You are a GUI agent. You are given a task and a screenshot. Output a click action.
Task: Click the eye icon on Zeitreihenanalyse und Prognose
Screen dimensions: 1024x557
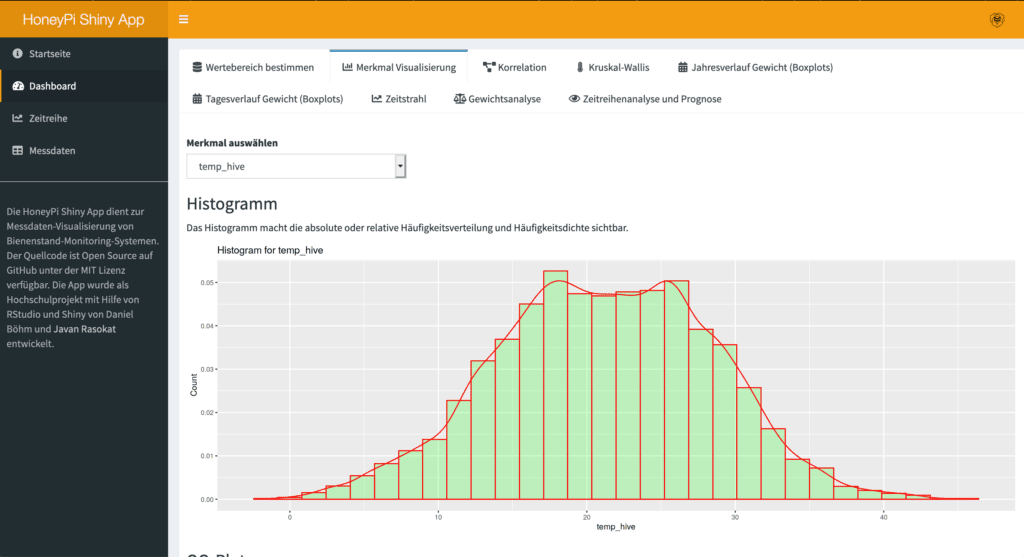[574, 99]
